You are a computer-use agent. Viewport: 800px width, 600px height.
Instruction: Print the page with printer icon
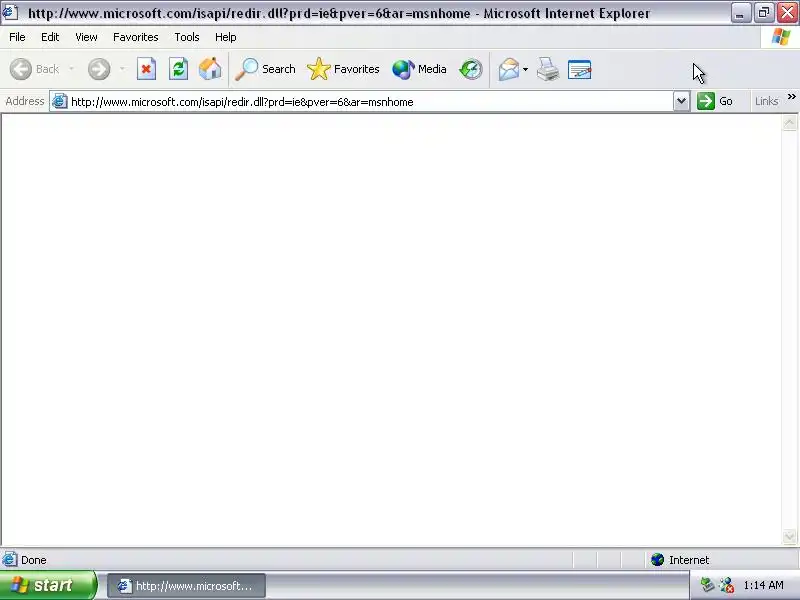click(548, 69)
